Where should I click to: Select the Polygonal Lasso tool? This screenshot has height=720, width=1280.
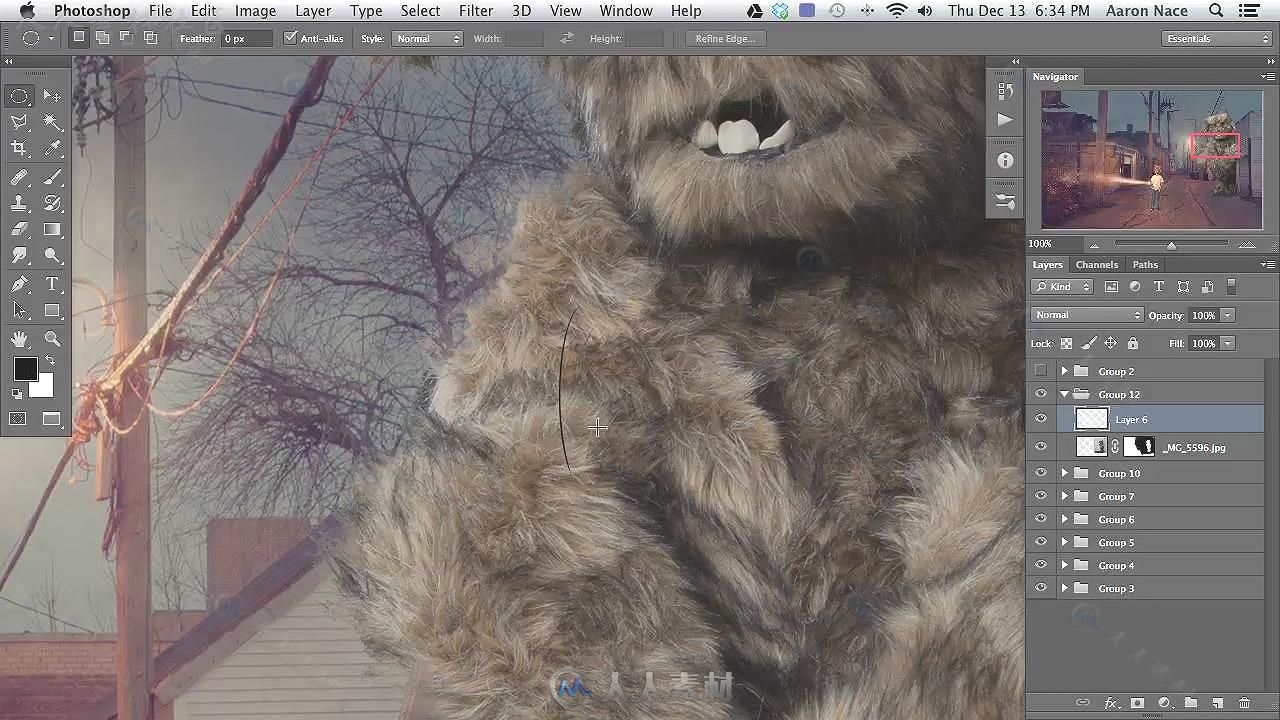[19, 122]
